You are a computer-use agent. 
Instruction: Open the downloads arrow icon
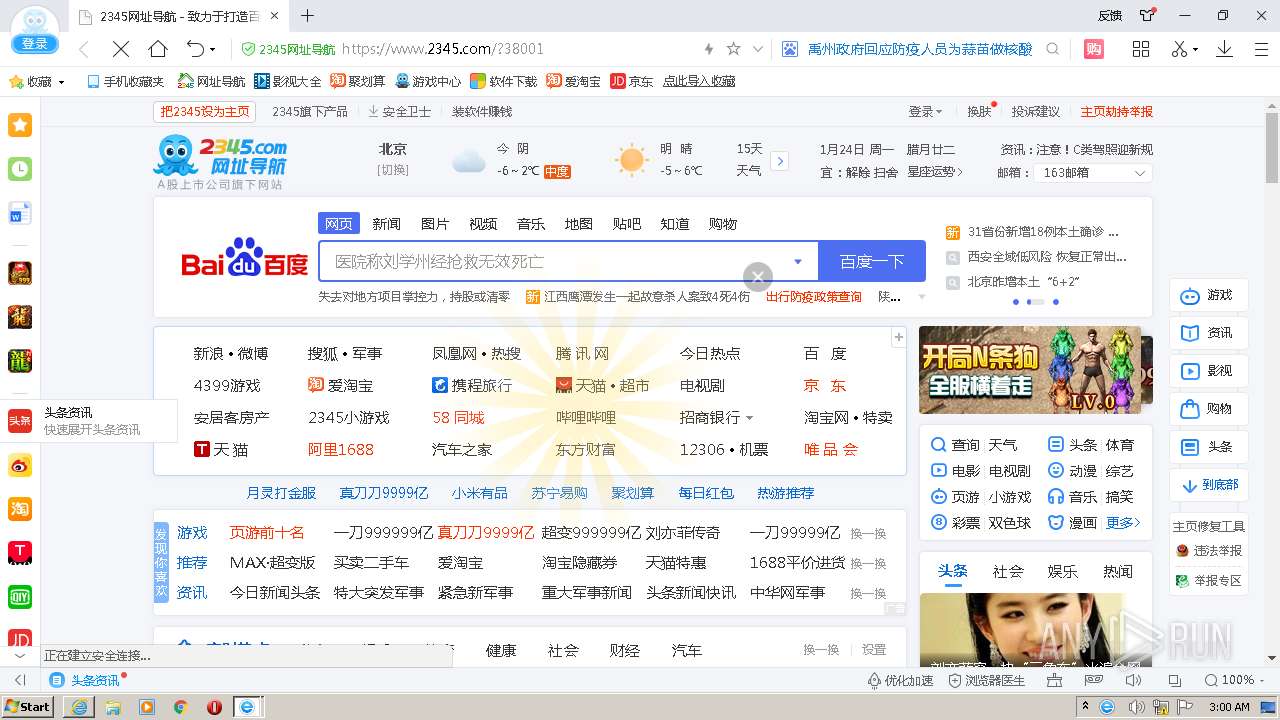[1224, 49]
